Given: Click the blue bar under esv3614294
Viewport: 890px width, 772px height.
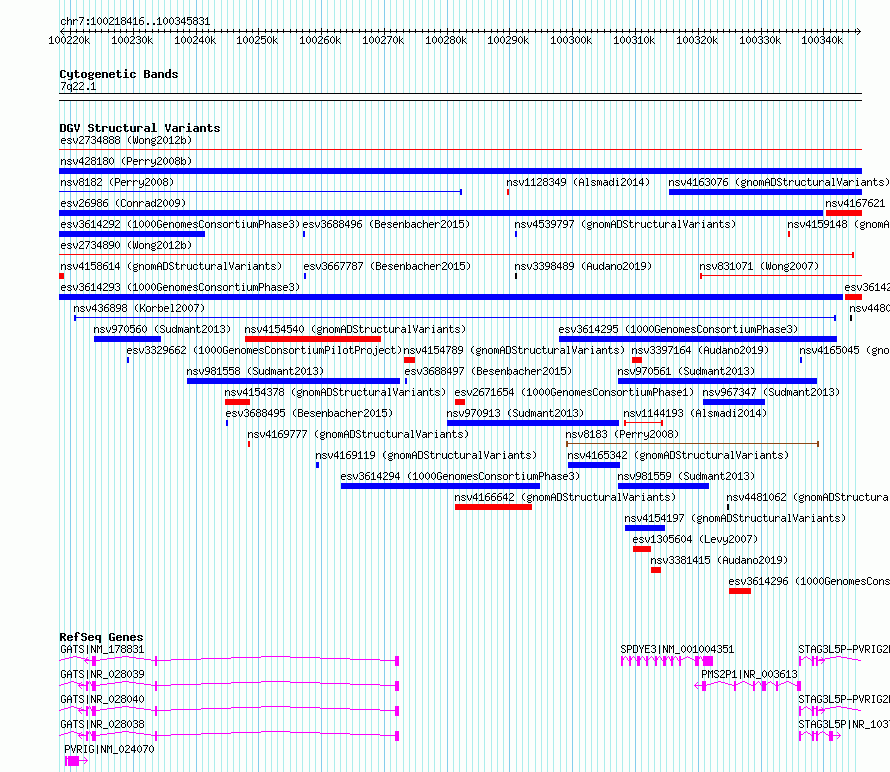Looking at the screenshot, I should [440, 486].
